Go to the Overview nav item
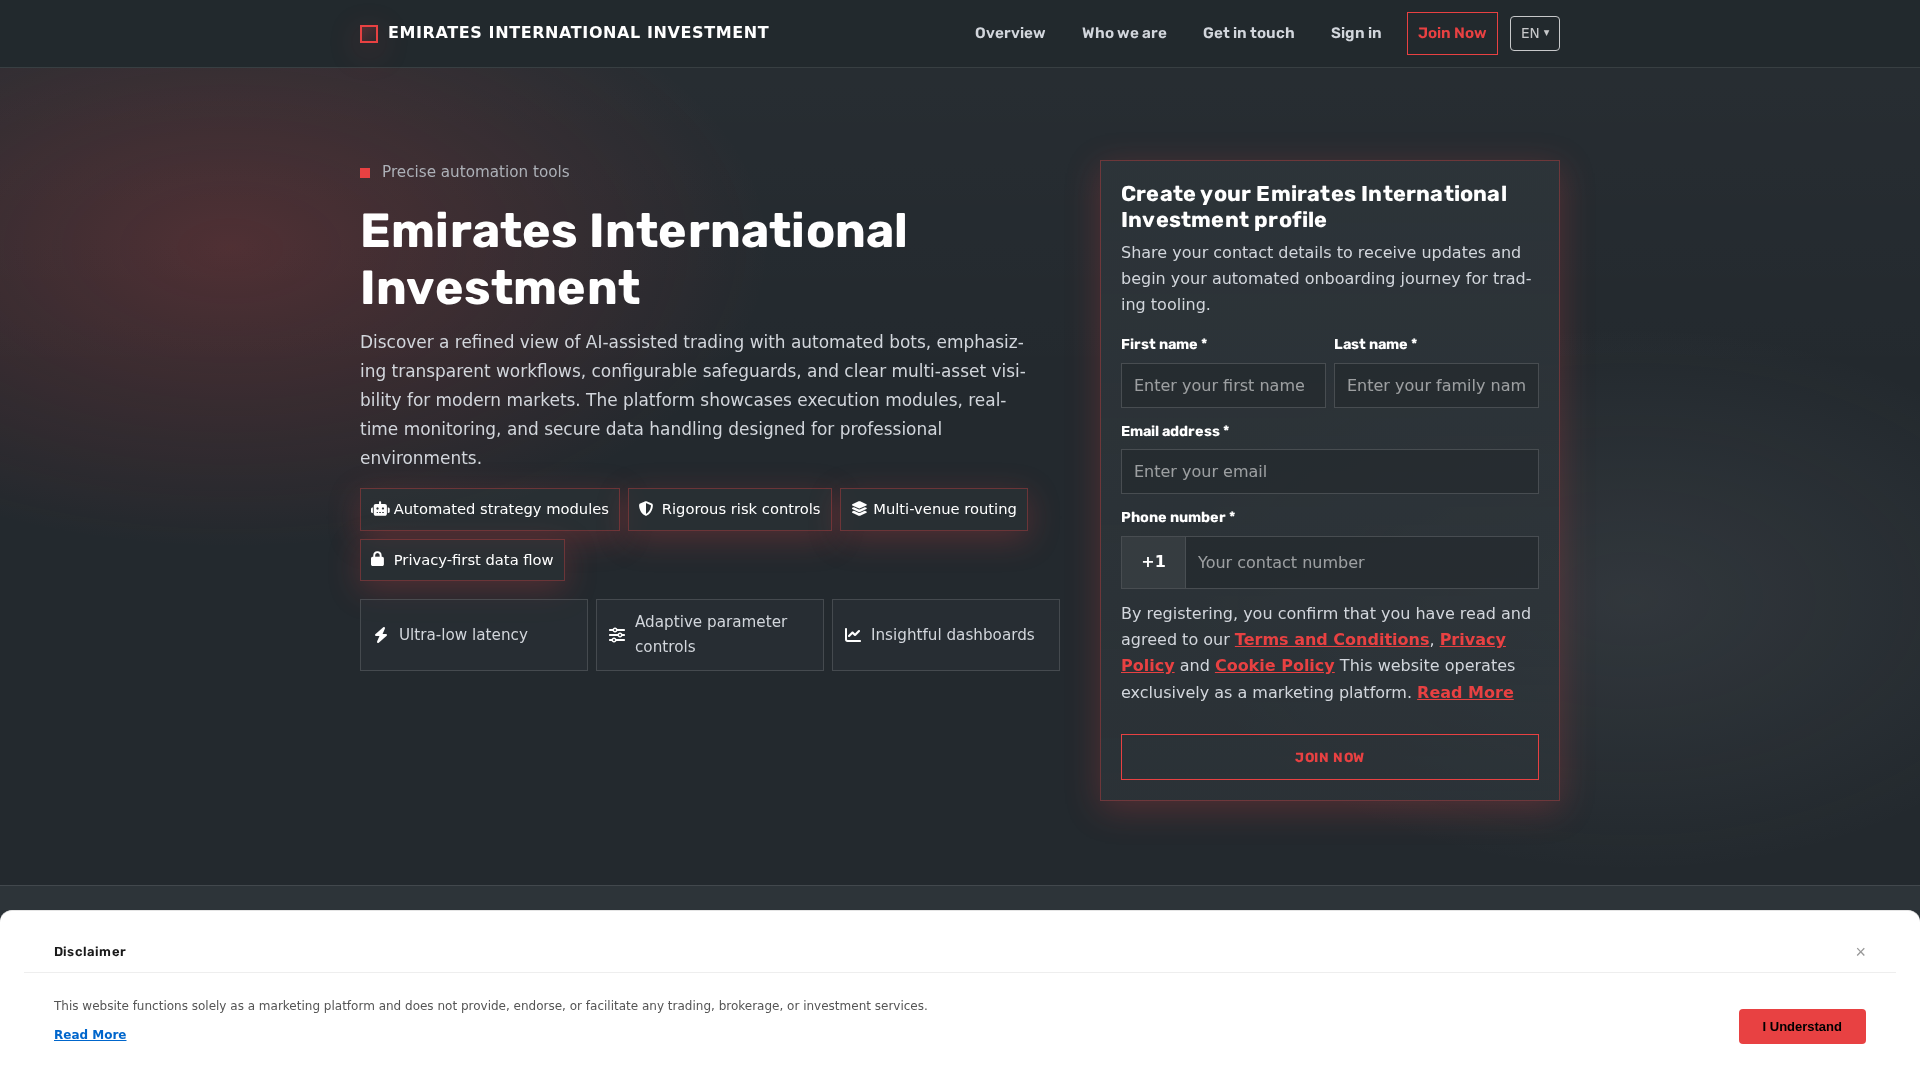This screenshot has width=1920, height=1080. 1010,33
